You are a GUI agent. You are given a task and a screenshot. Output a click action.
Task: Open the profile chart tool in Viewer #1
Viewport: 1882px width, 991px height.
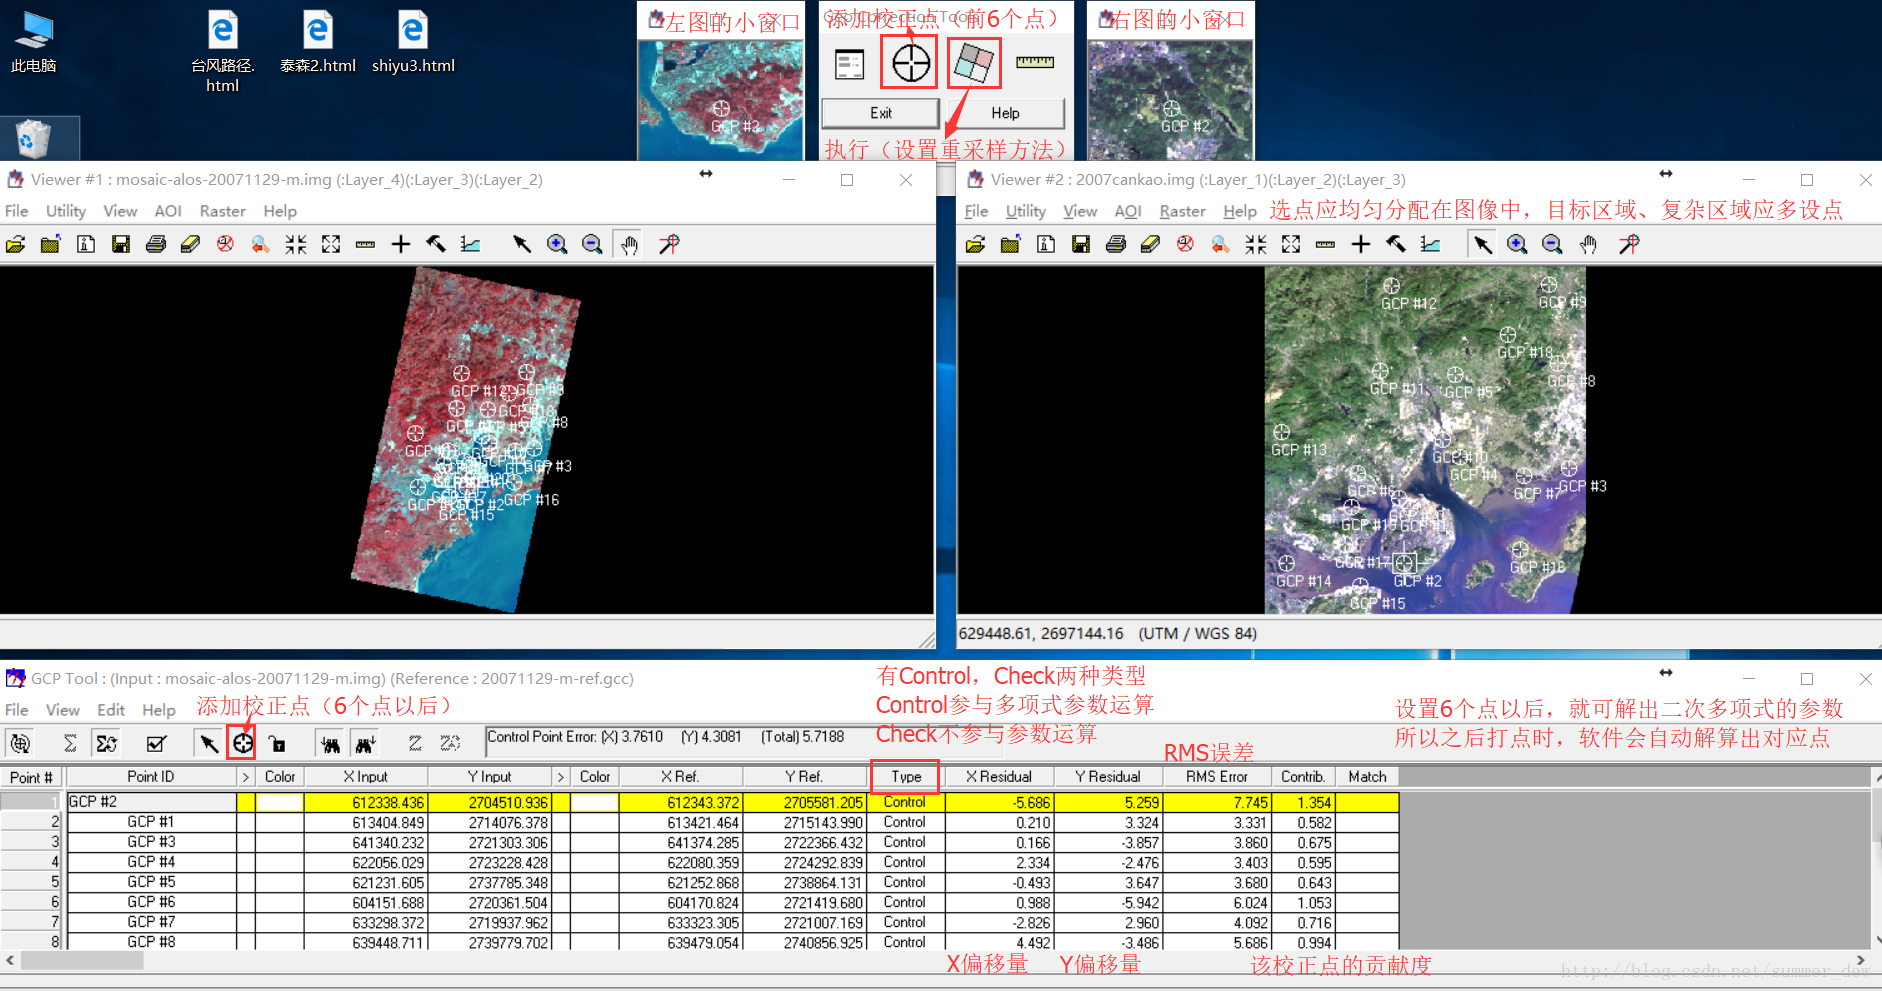470,244
